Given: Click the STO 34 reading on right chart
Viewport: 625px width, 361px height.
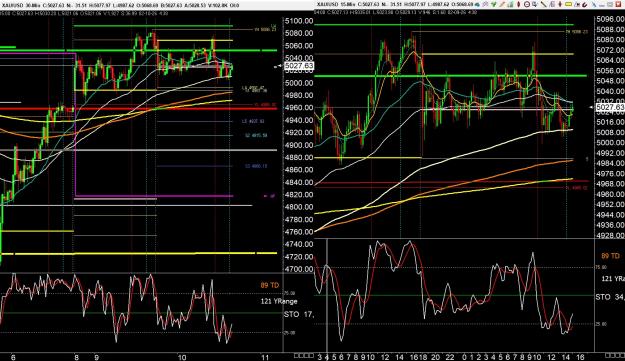Looking at the screenshot, I should [610, 297].
